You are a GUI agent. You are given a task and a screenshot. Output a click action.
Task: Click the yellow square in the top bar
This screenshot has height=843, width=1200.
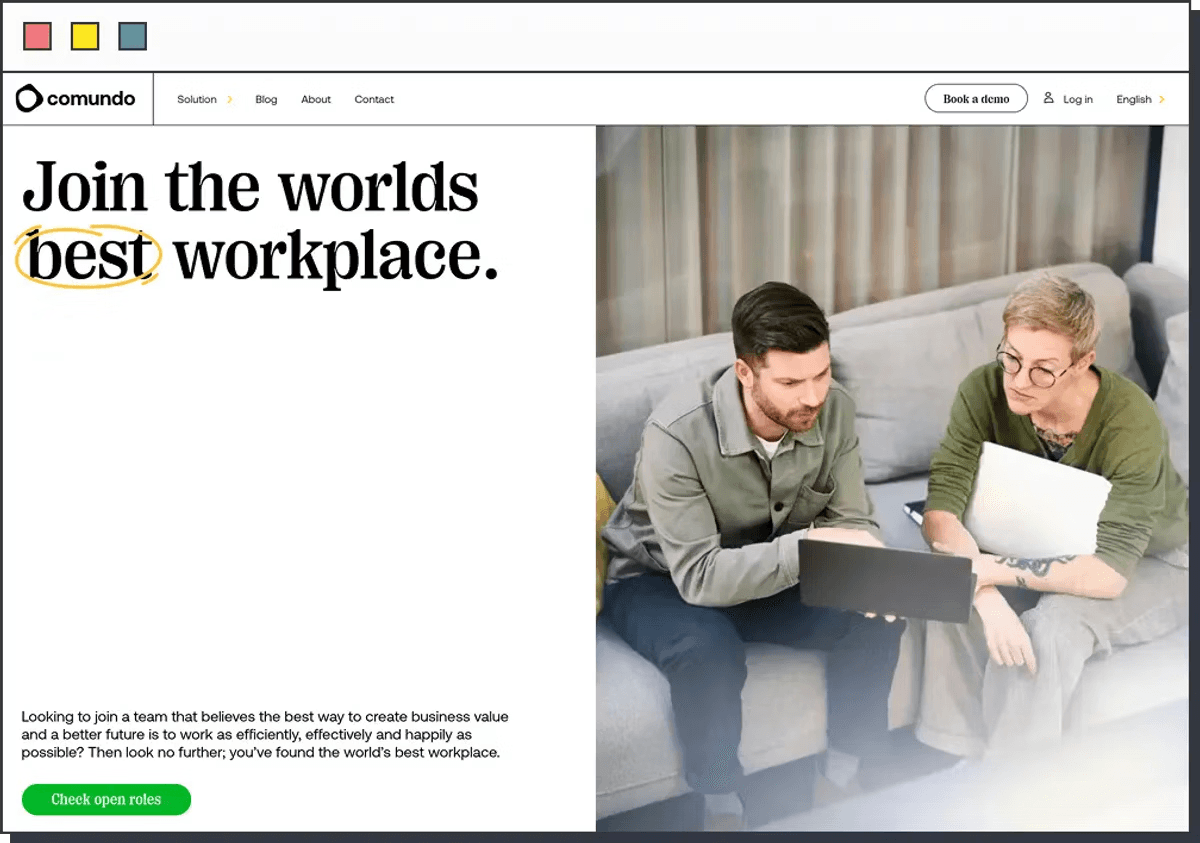coord(85,37)
